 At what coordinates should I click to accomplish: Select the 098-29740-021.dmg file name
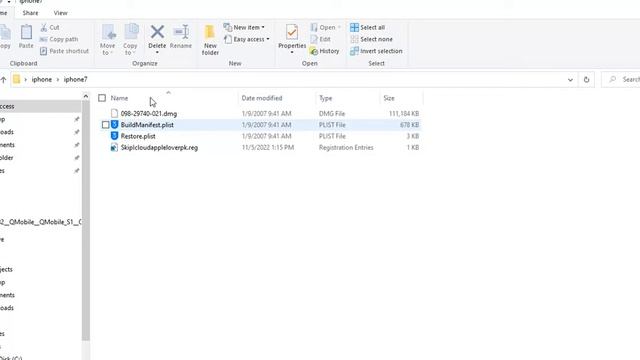click(x=149, y=113)
